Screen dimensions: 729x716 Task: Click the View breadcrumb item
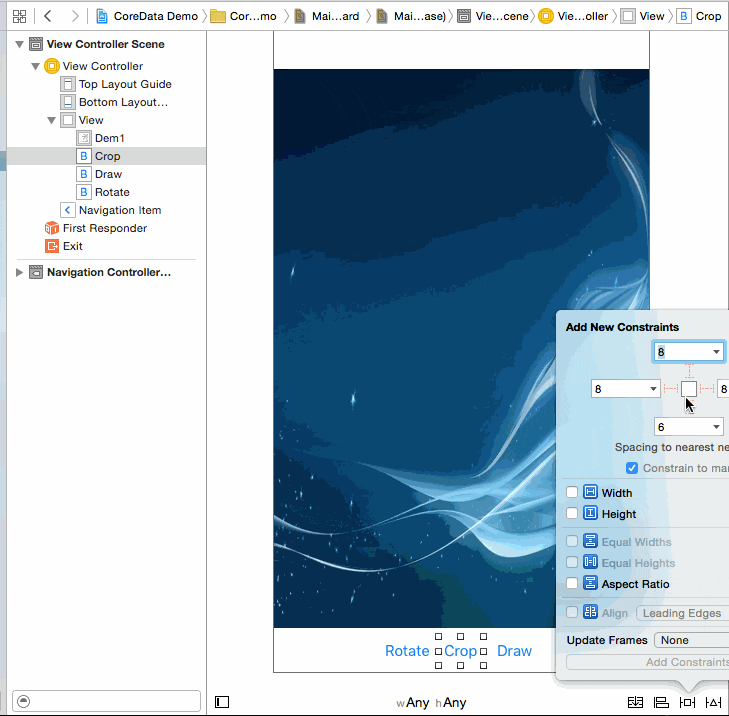(x=643, y=16)
